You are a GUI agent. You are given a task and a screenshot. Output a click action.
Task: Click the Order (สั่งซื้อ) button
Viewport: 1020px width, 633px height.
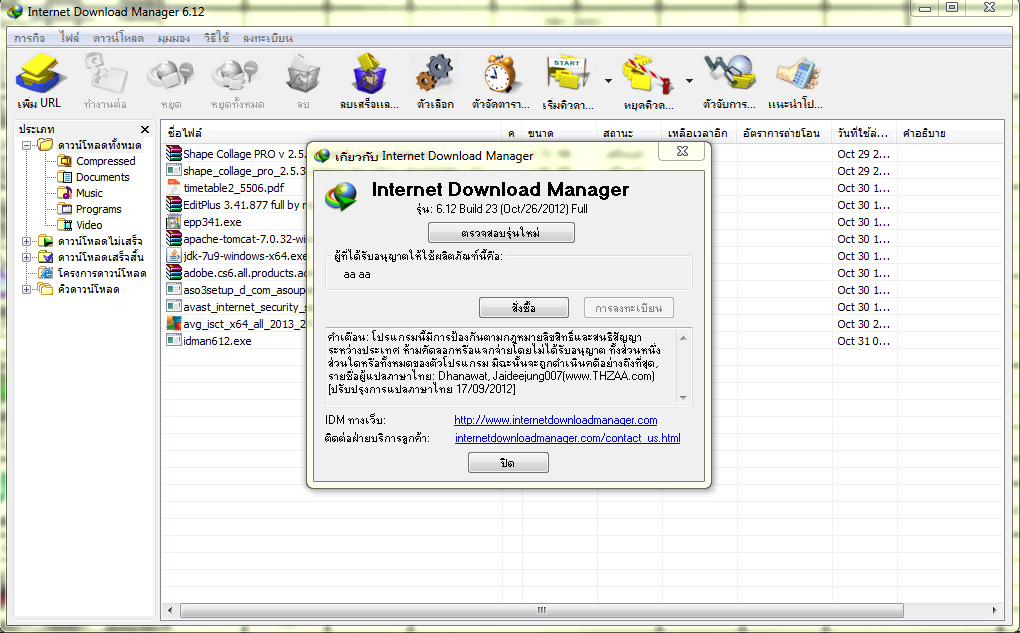pos(524,308)
